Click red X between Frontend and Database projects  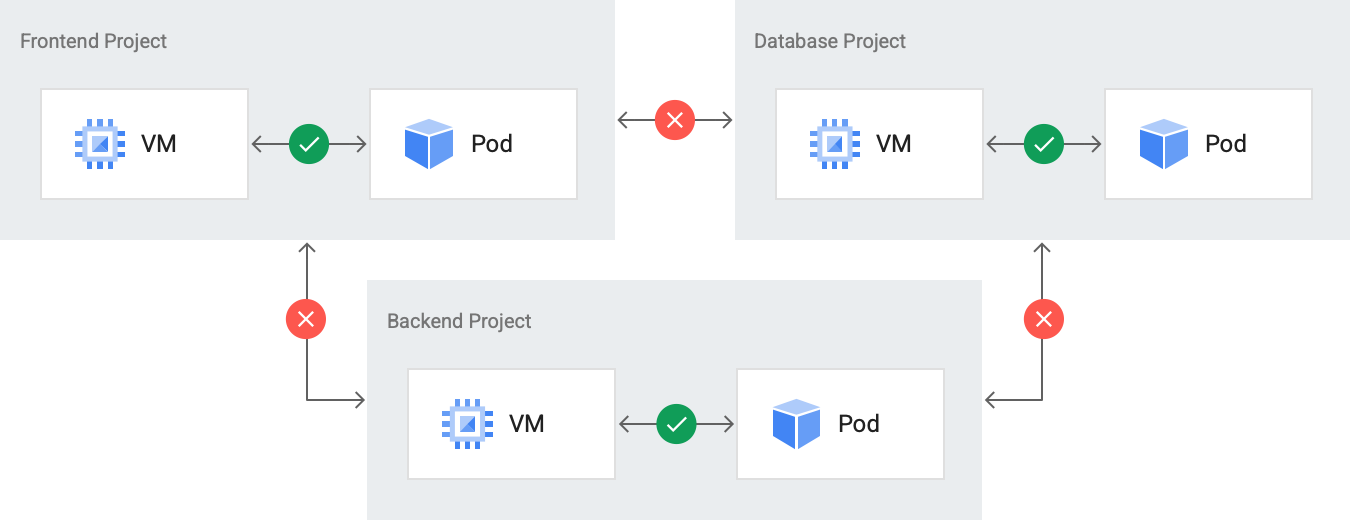click(x=675, y=120)
